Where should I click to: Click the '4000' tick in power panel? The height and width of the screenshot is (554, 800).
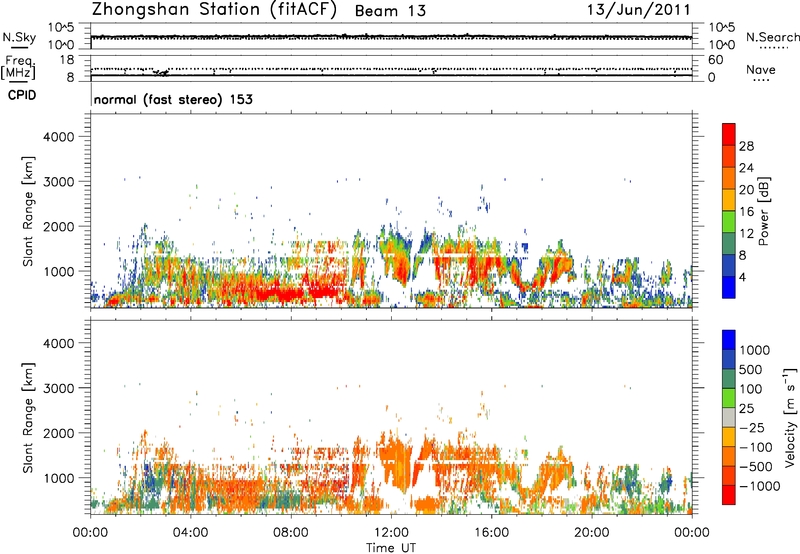(x=59, y=137)
